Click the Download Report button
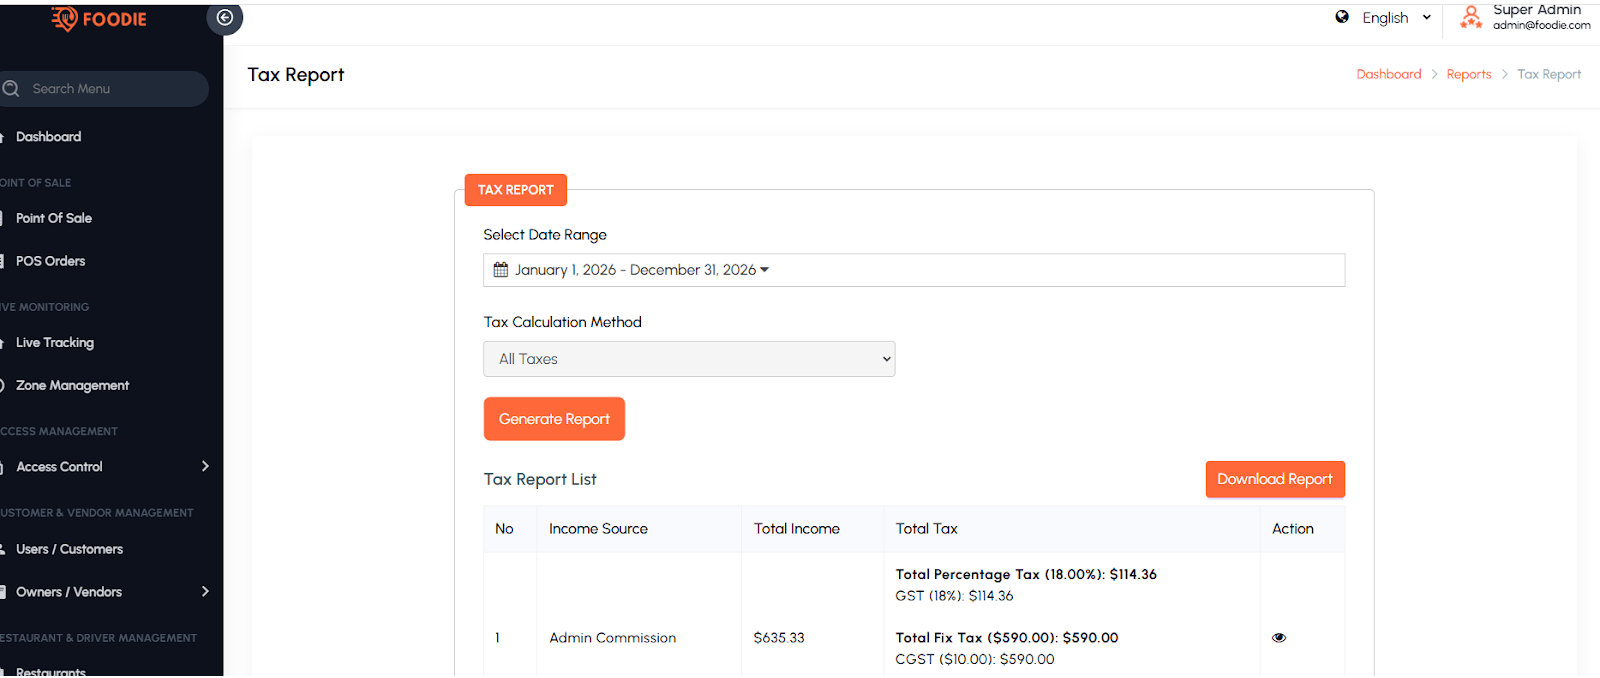 tap(1275, 479)
